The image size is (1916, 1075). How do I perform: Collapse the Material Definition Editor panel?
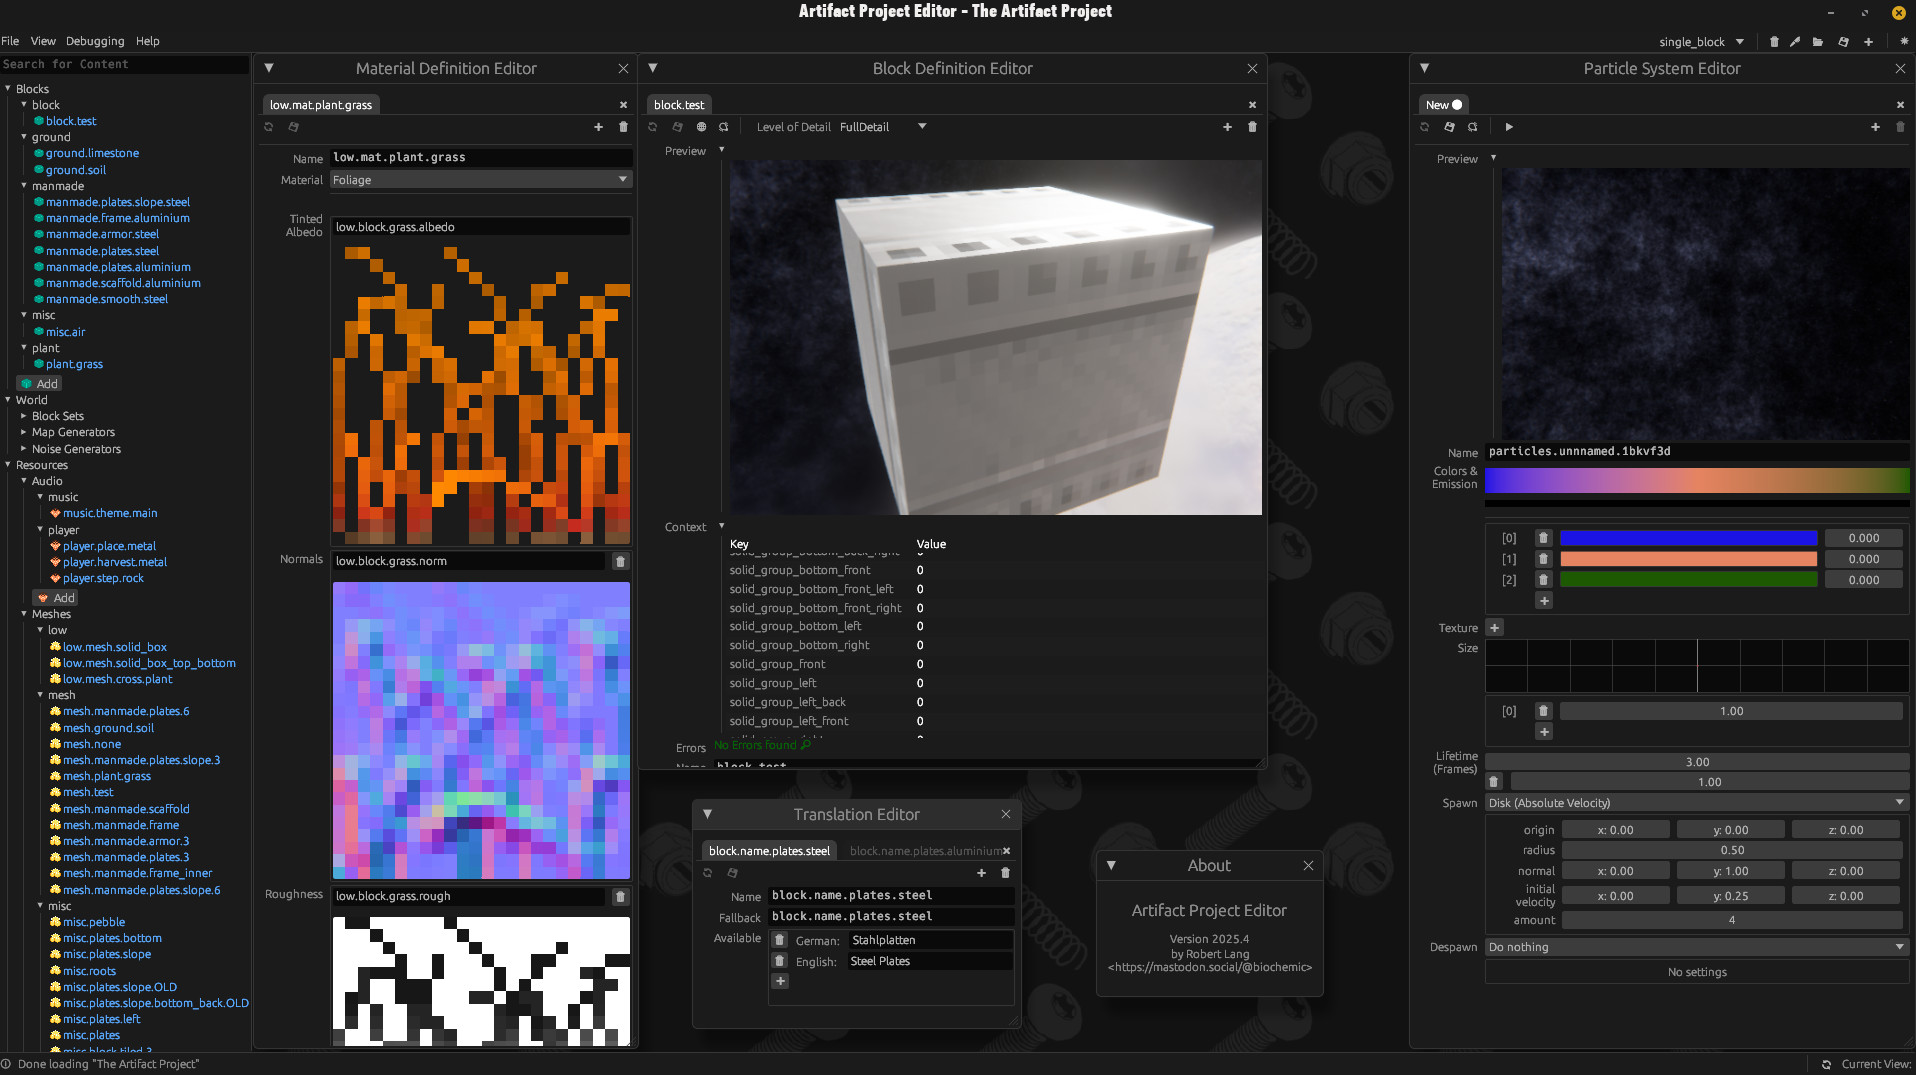[269, 68]
